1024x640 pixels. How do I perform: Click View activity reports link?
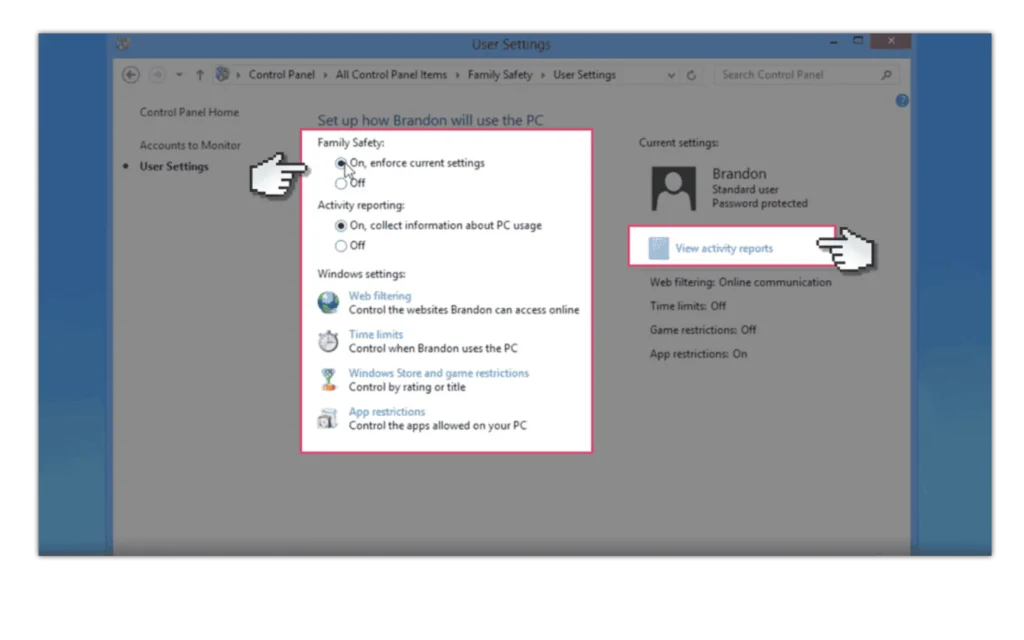(x=724, y=248)
